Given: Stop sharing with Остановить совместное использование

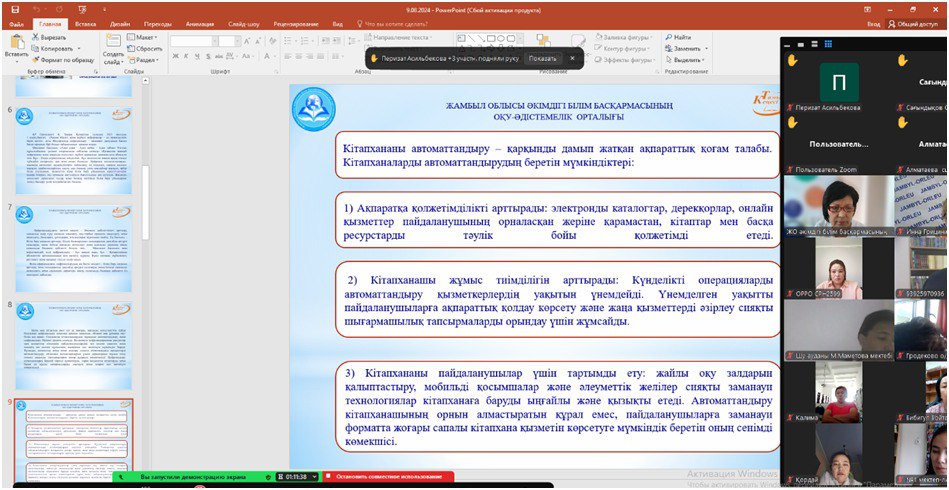Looking at the screenshot, I should pos(388,477).
